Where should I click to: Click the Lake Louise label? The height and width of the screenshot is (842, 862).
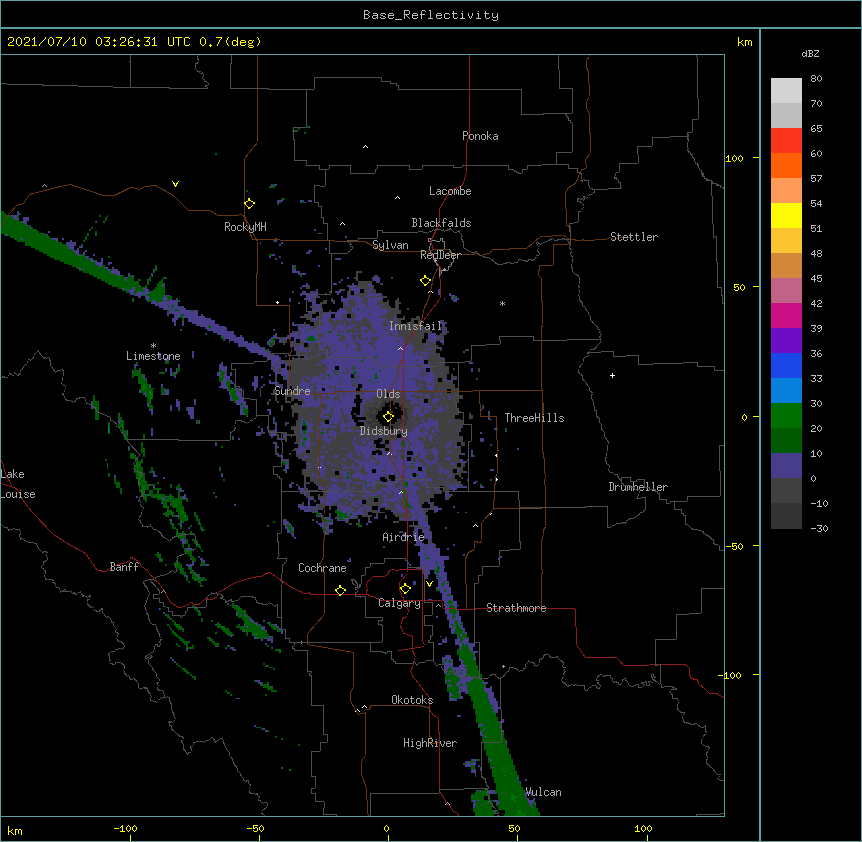point(18,484)
